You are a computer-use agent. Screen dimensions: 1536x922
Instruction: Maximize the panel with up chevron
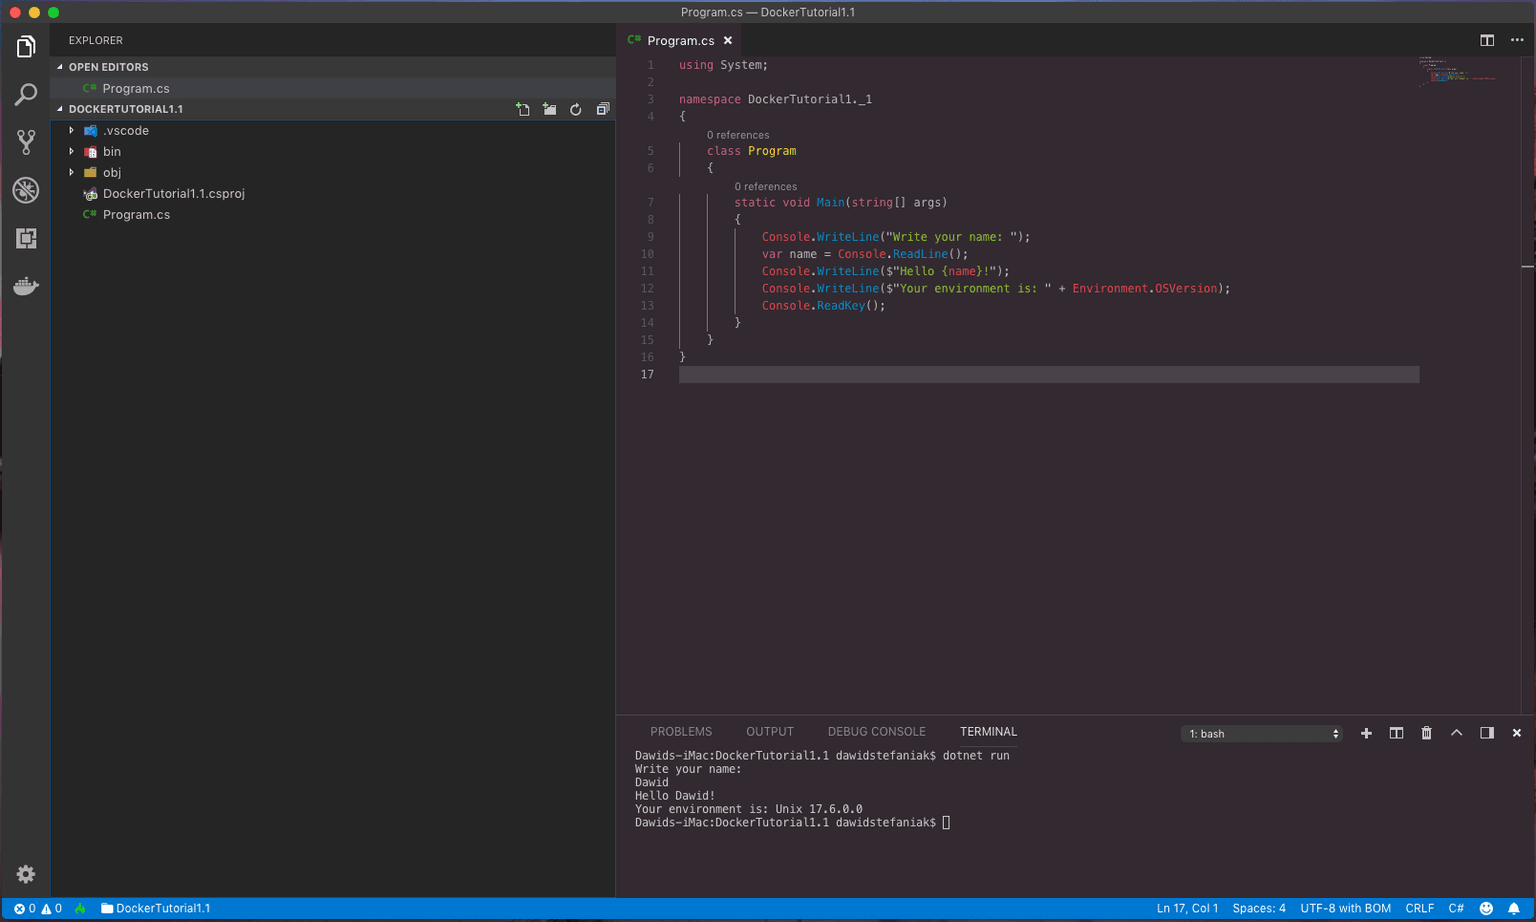[1456, 733]
